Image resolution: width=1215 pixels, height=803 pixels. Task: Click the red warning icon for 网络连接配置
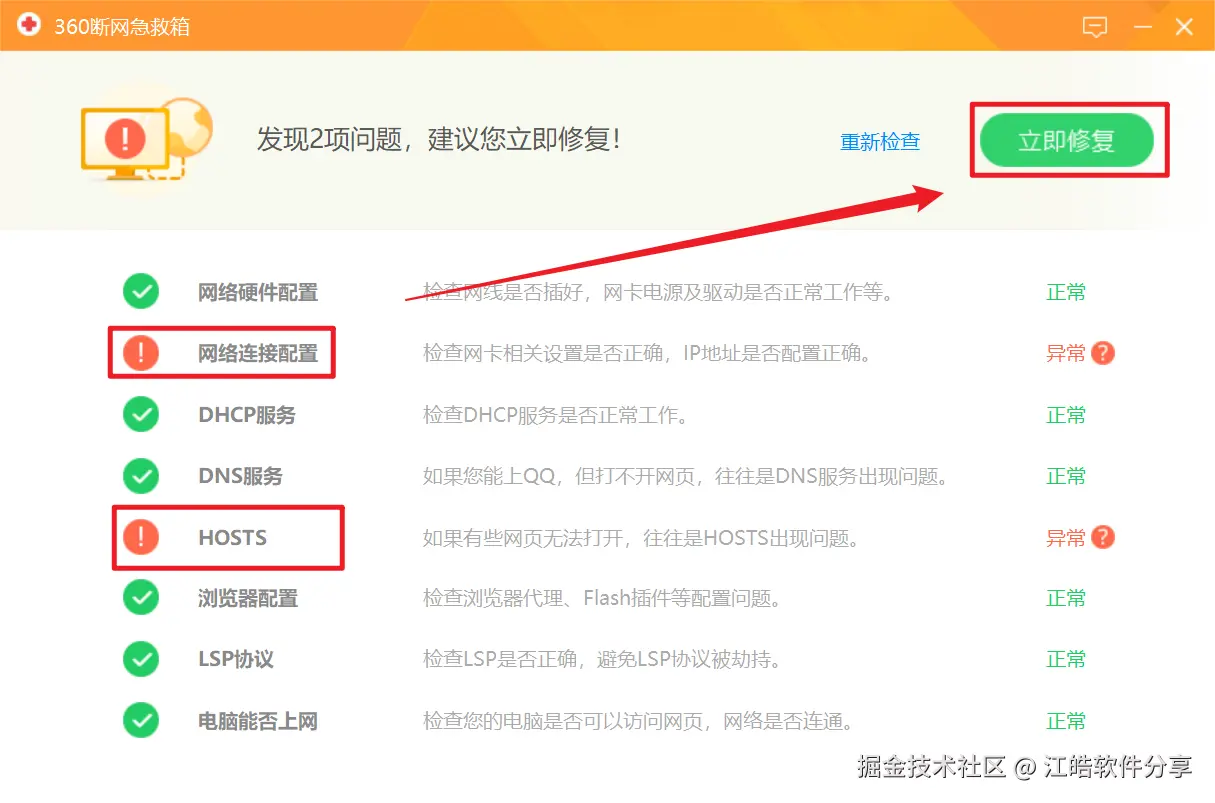[141, 353]
